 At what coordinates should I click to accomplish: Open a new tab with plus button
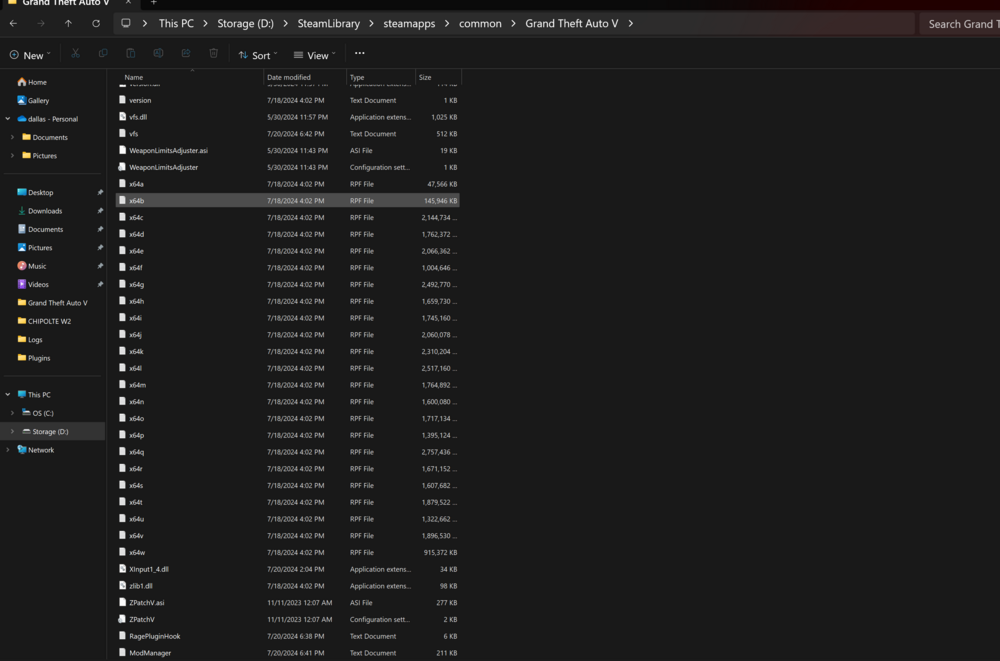[154, 3]
